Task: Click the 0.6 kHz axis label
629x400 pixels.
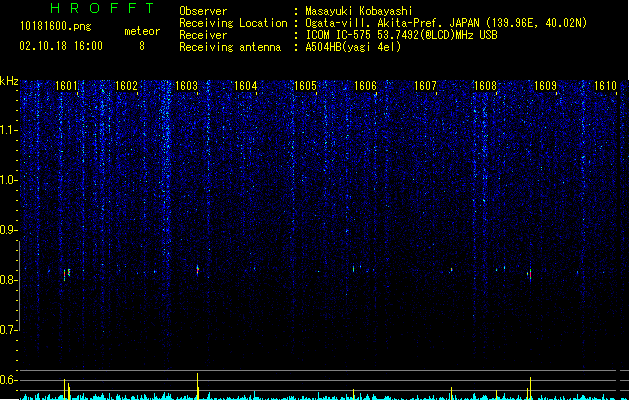Action: coord(9,380)
